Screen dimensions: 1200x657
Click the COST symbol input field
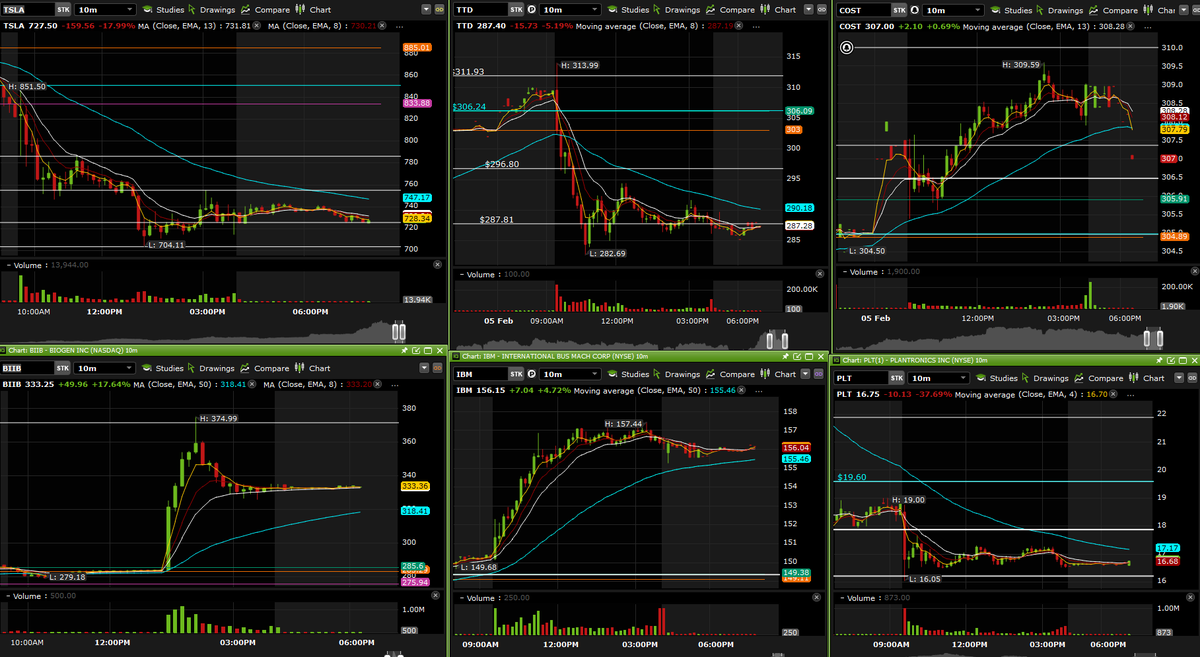pyautogui.click(x=864, y=10)
